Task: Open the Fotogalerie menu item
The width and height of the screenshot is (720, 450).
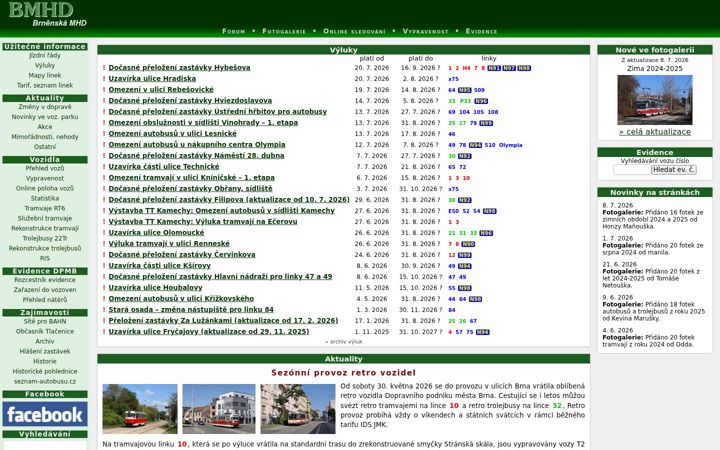Action: pos(284,31)
